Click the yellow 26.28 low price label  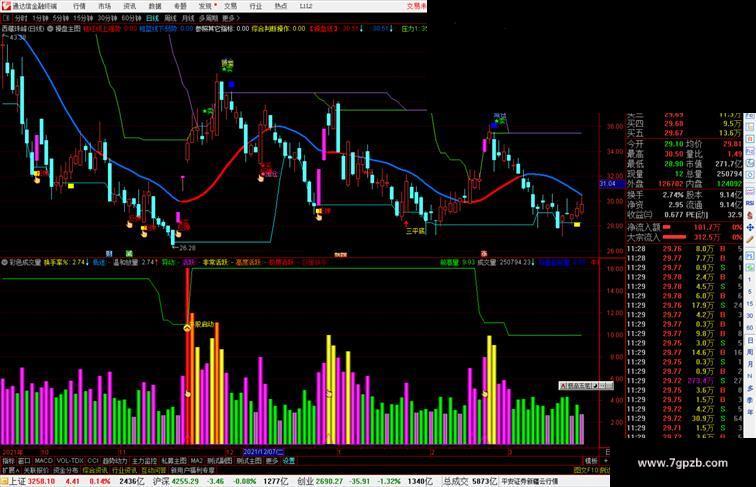pyautogui.click(x=187, y=248)
